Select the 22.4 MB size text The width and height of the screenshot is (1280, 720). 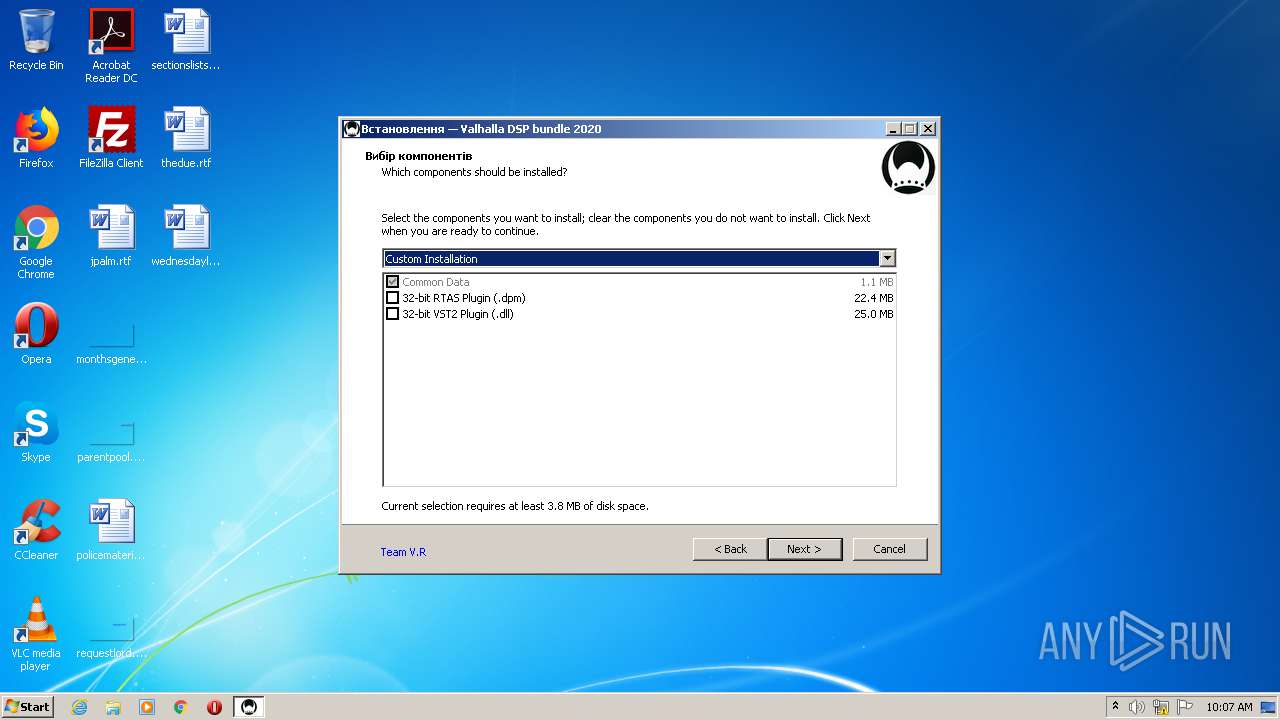874,298
